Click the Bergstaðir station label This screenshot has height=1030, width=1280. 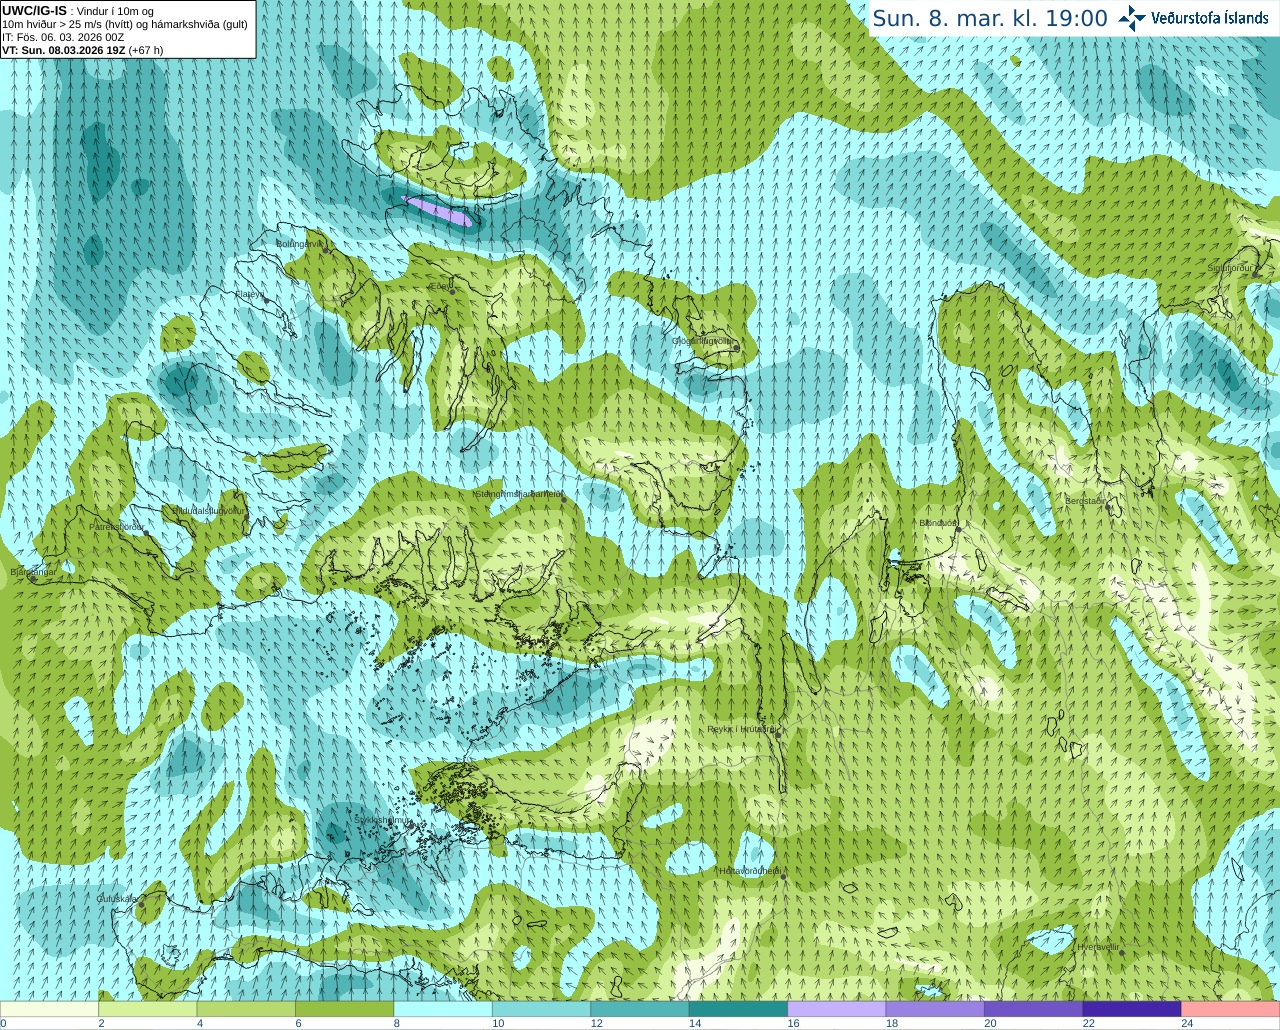pos(1085,501)
